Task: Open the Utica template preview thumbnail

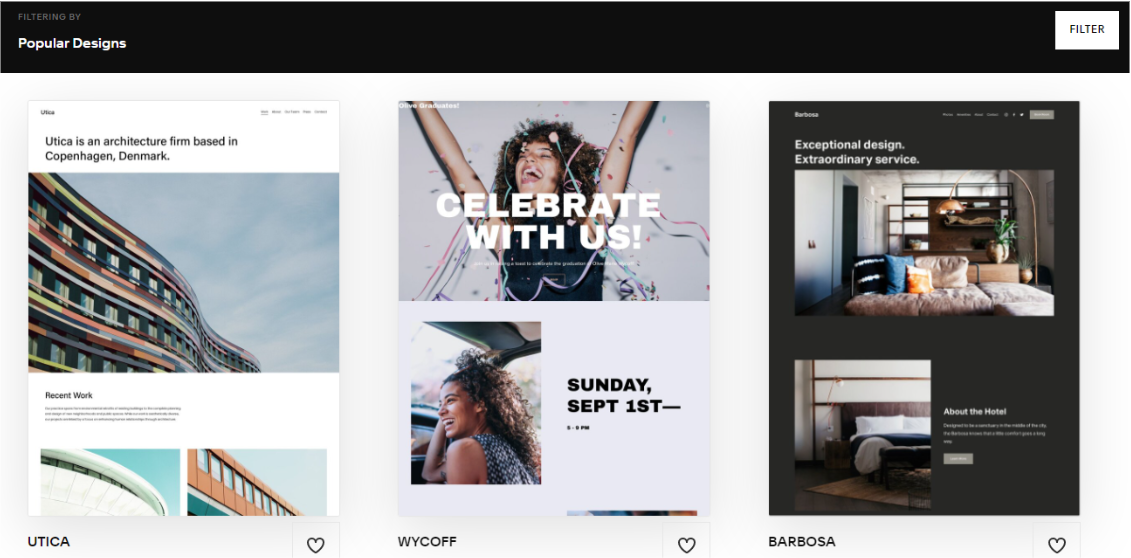Action: coord(183,308)
